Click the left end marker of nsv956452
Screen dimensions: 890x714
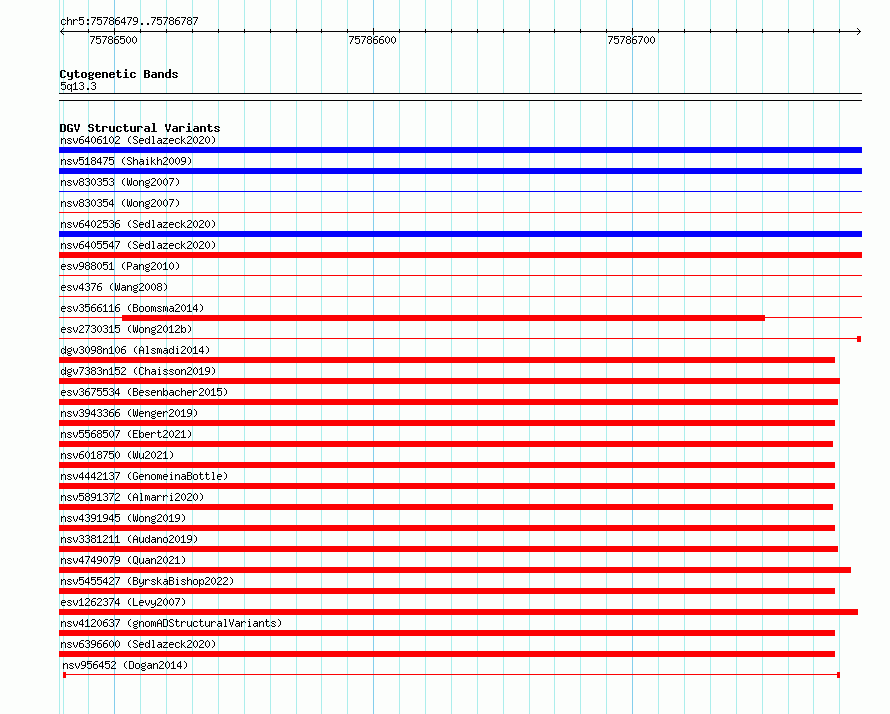[65, 675]
